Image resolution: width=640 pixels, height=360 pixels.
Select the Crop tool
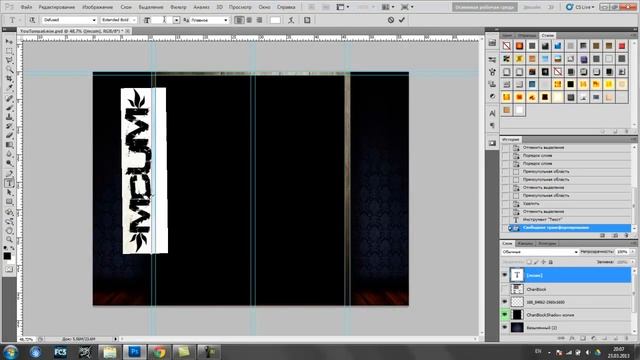9,78
